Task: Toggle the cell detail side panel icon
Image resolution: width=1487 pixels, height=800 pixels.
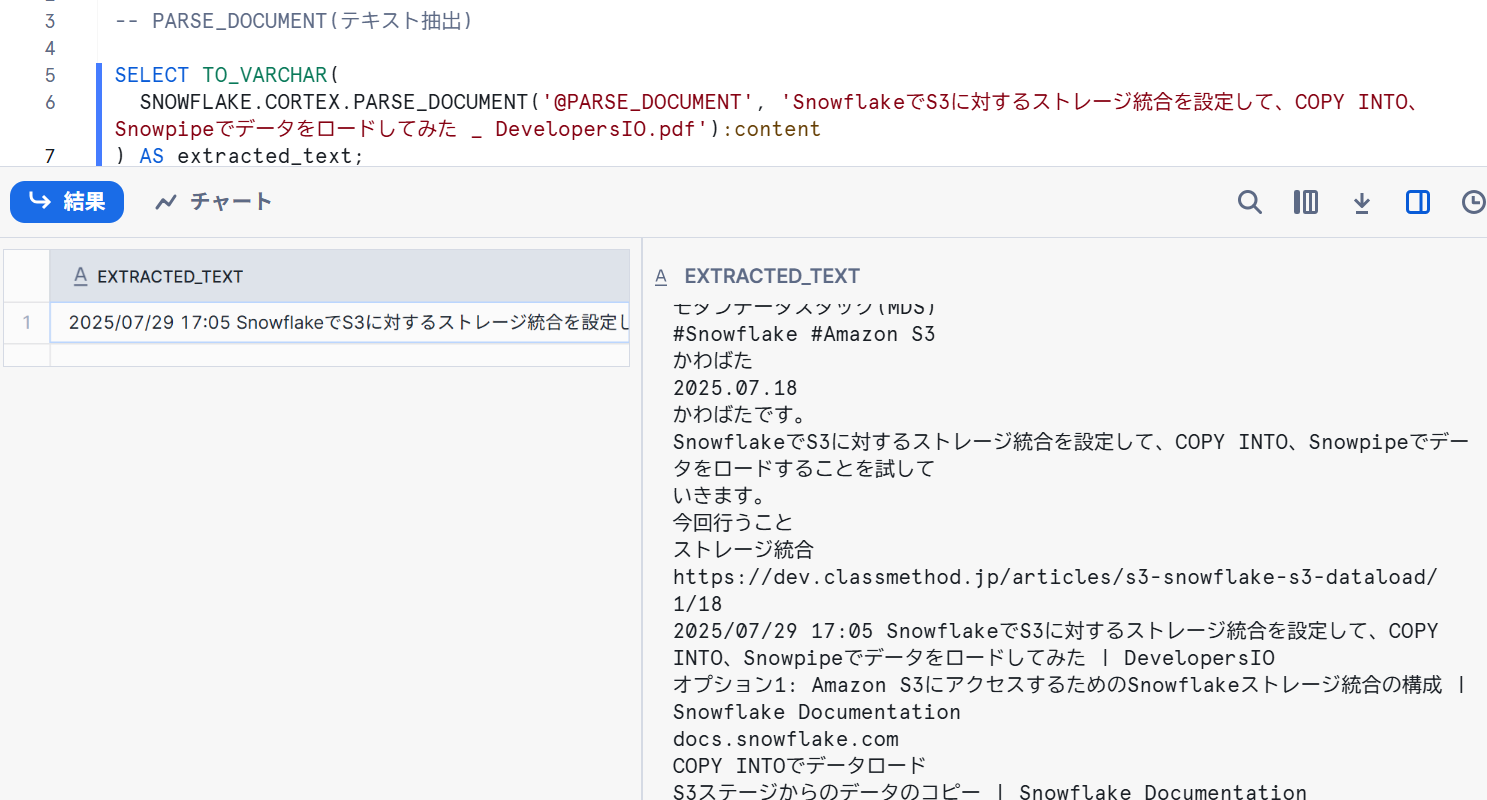Action: click(x=1418, y=202)
